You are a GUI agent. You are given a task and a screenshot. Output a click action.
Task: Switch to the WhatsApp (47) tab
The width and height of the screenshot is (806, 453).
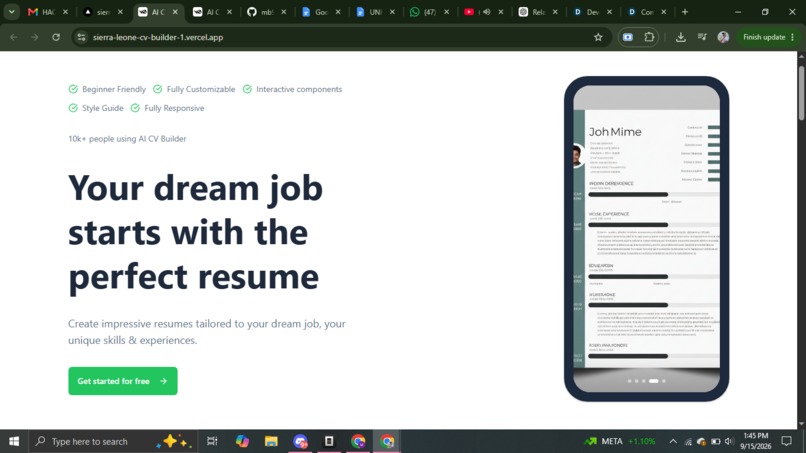(429, 12)
